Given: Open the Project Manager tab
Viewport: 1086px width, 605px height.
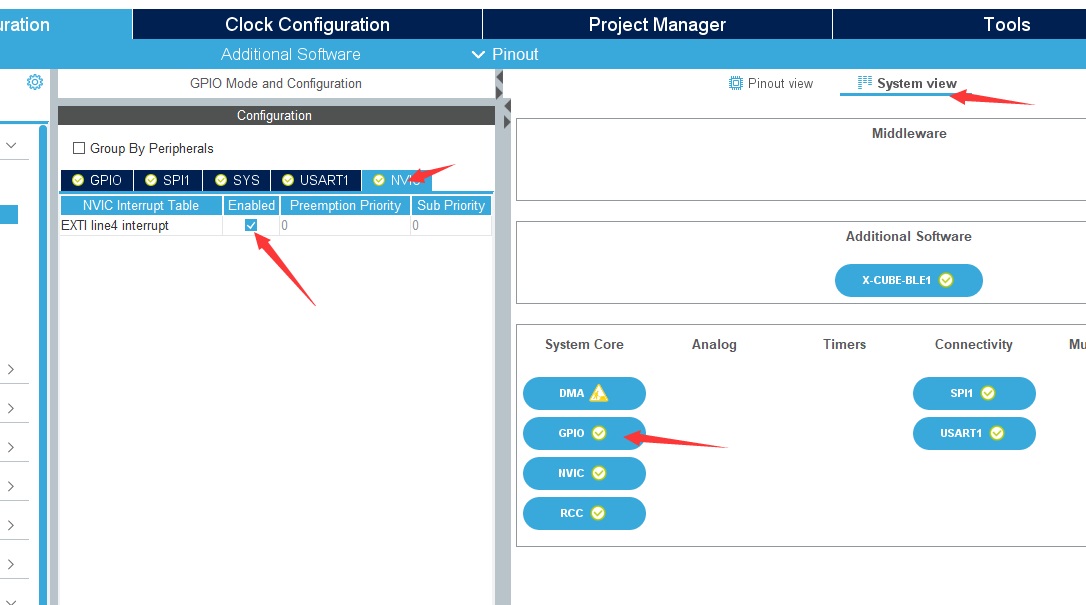Looking at the screenshot, I should pos(657,24).
